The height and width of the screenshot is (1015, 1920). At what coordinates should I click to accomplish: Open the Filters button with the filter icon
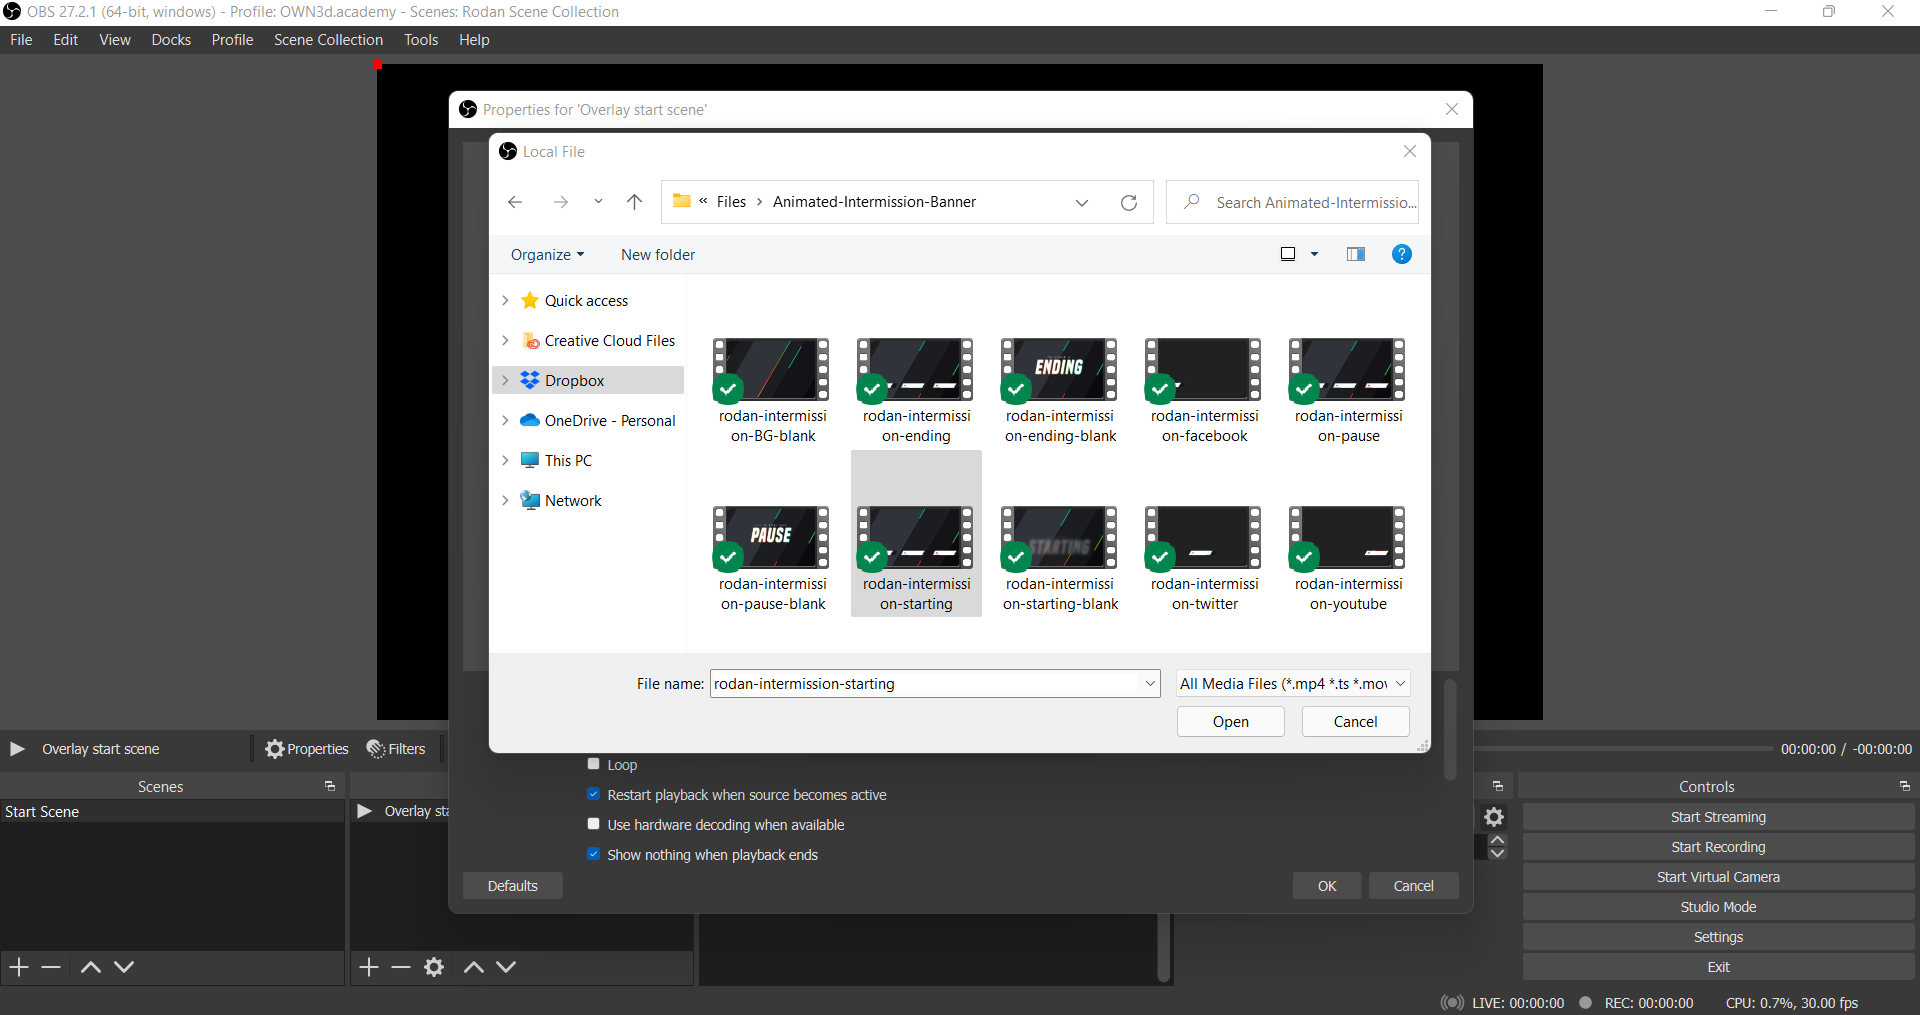[396, 749]
